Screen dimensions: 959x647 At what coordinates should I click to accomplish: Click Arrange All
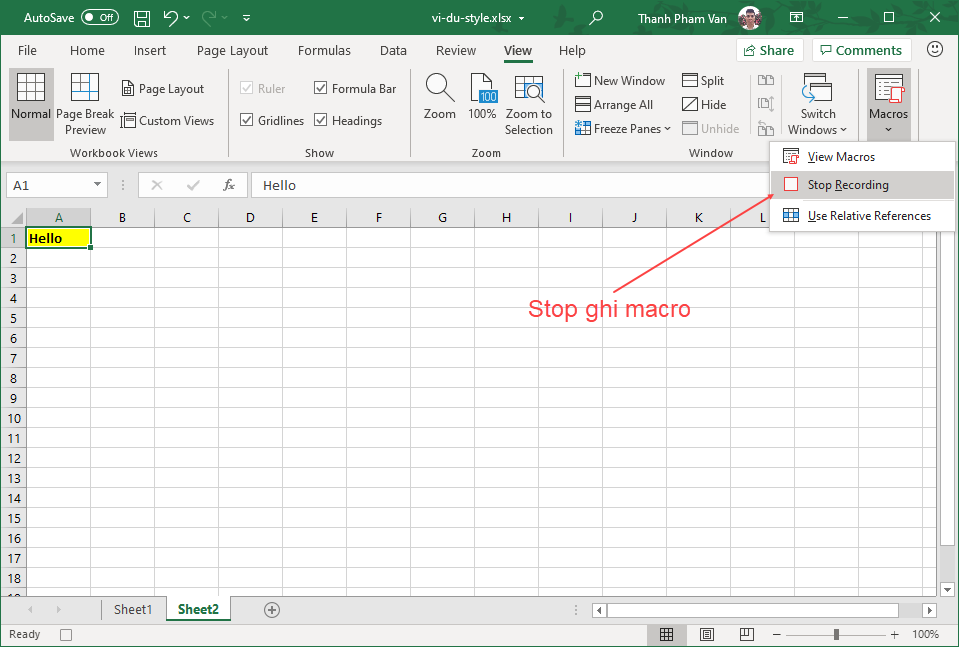tap(614, 105)
